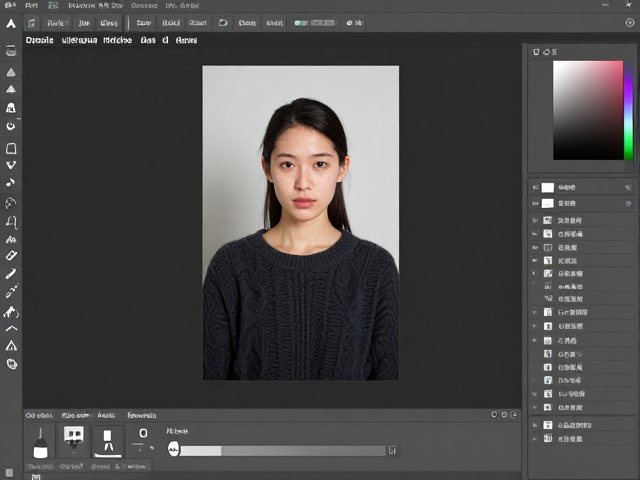Choose the pointed brush tip preset thumbnail

40,442
